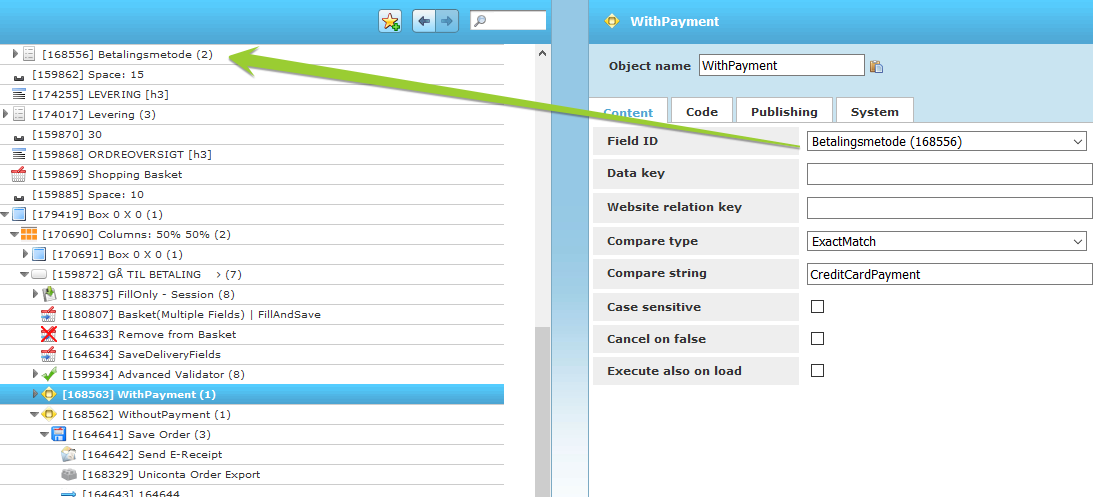Select the "[164633] Remove from Basket" row
This screenshot has height=497, width=1093.
[x=252, y=335]
